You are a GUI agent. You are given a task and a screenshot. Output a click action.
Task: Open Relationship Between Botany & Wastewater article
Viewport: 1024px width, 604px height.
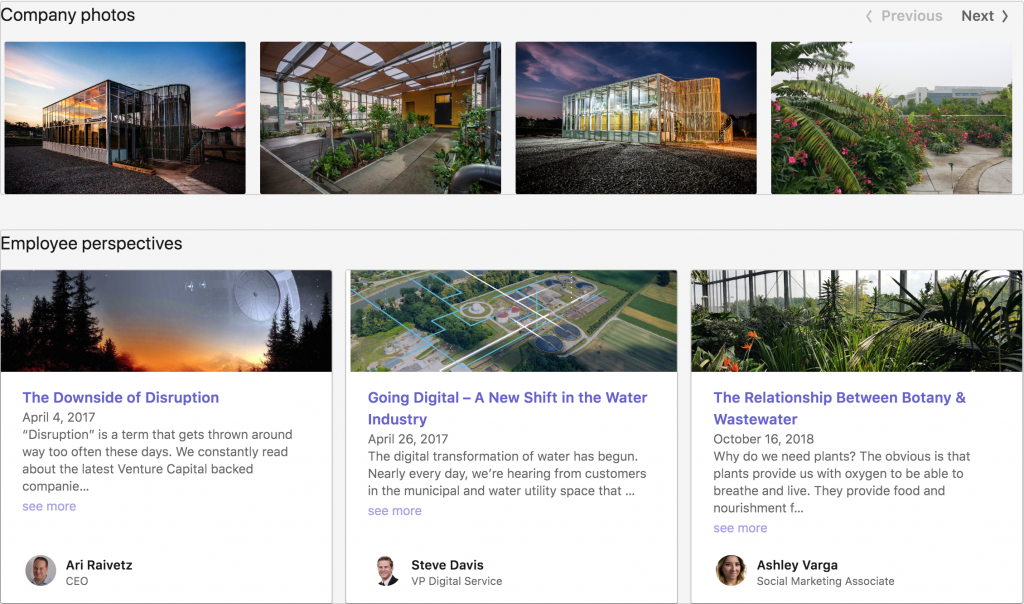(839, 408)
